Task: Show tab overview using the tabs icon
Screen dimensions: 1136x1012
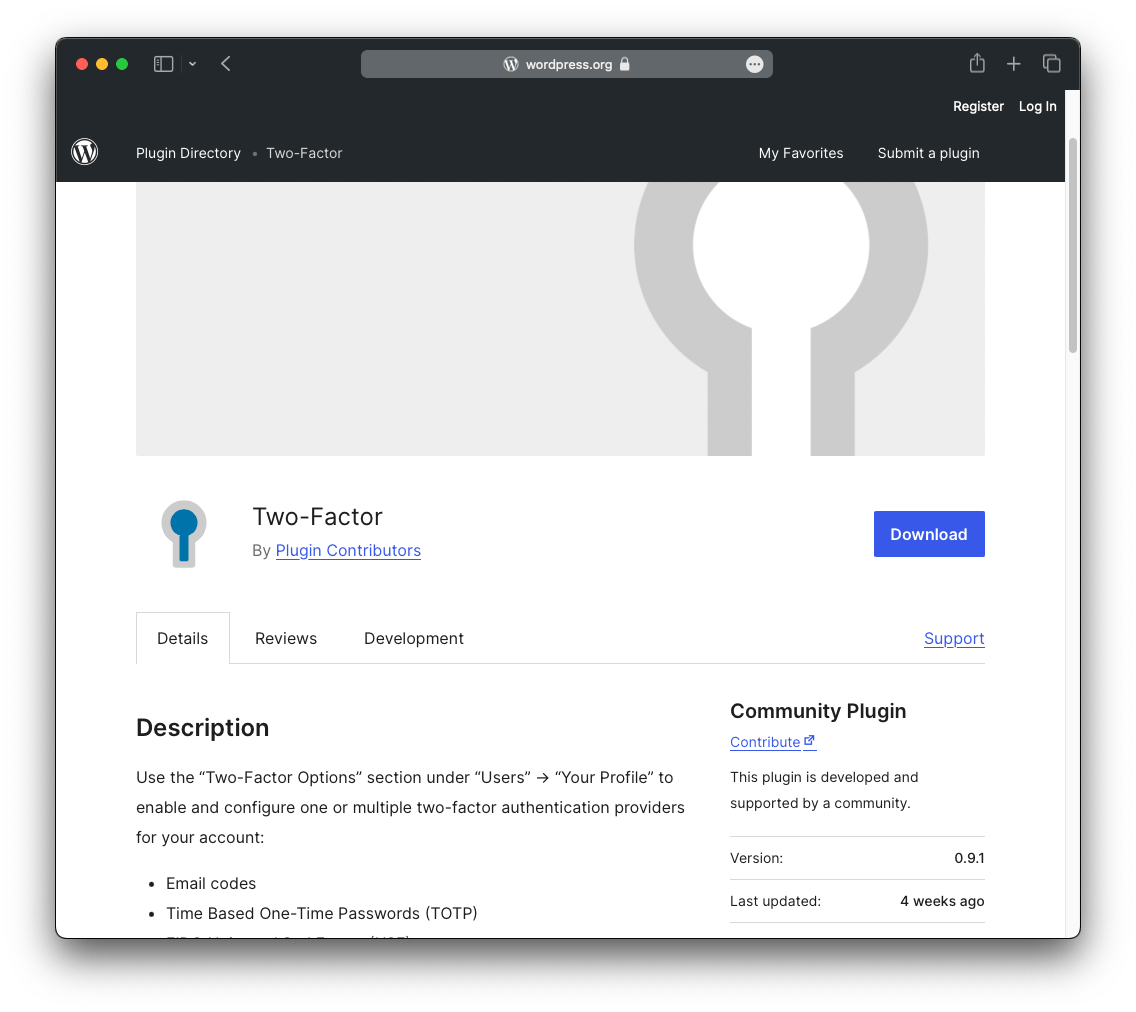Action: click(1051, 63)
